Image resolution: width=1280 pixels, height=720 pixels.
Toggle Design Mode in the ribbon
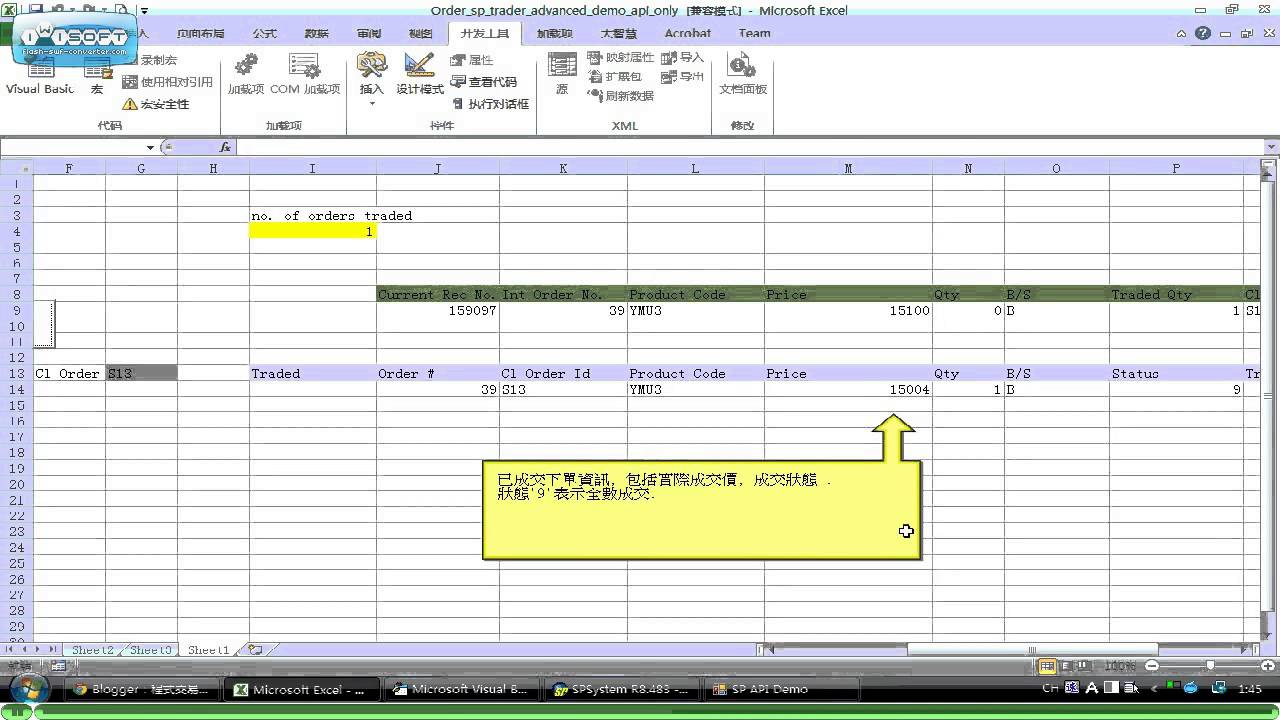tap(419, 76)
